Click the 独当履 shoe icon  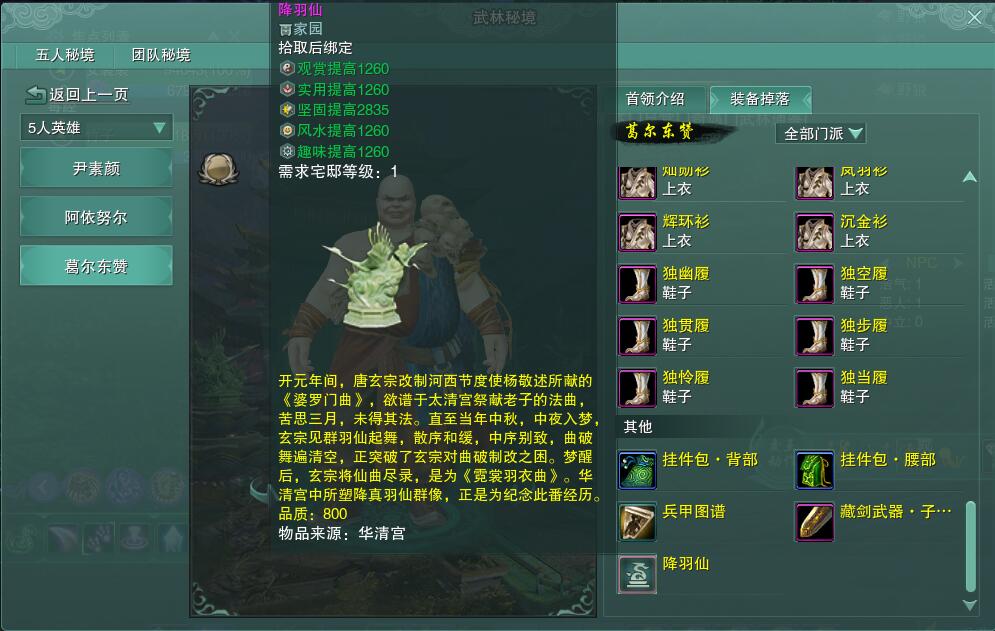(x=815, y=388)
